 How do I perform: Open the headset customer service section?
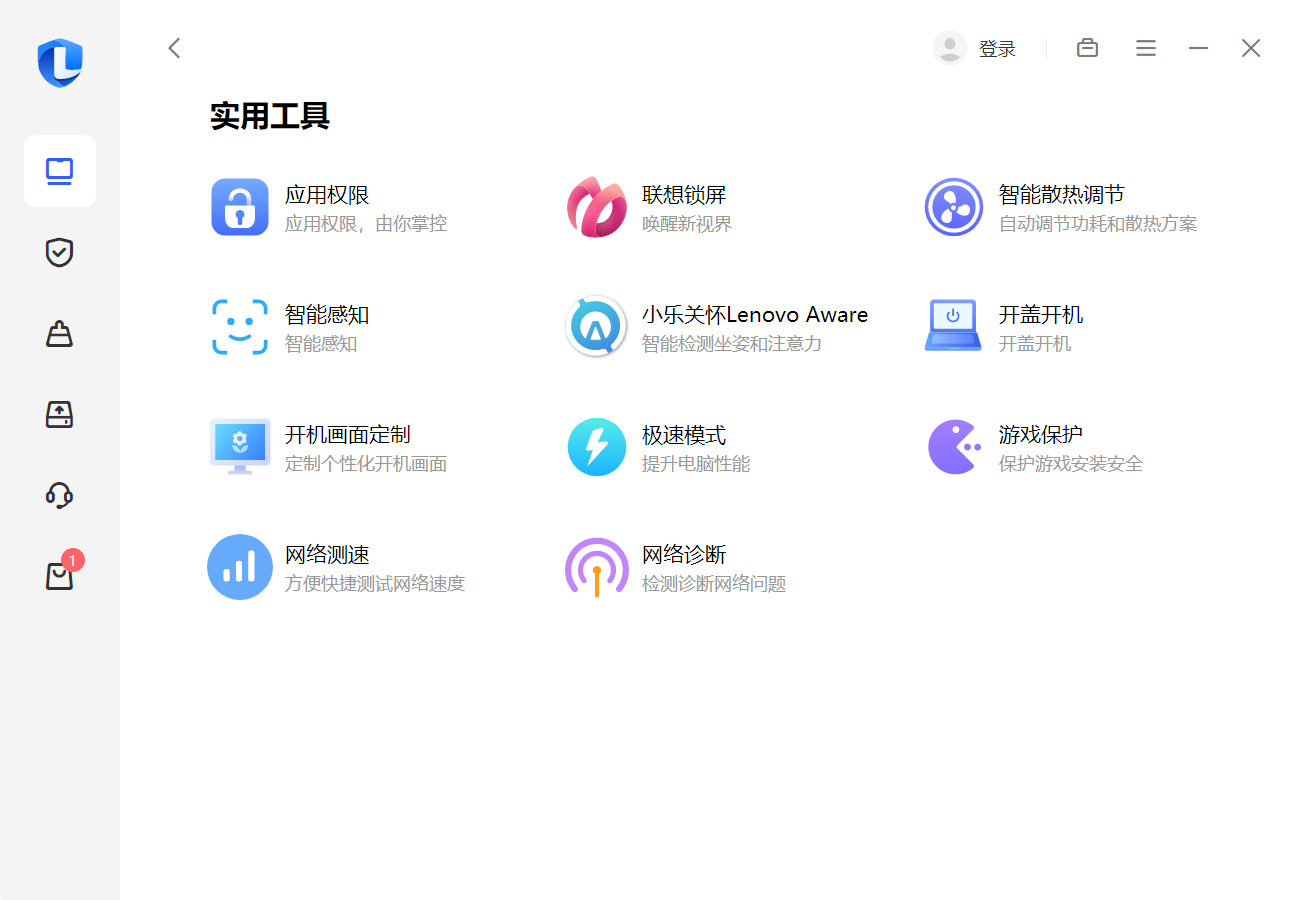[60, 495]
